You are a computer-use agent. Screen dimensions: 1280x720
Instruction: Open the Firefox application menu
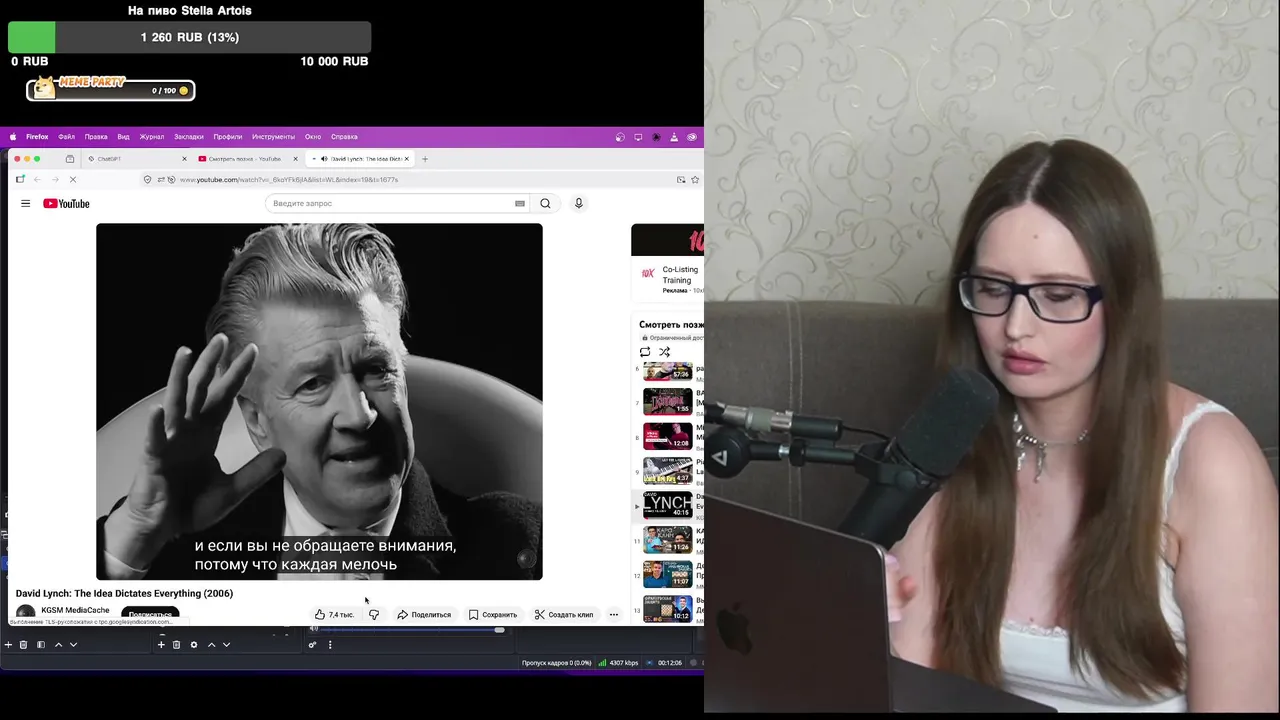click(37, 137)
